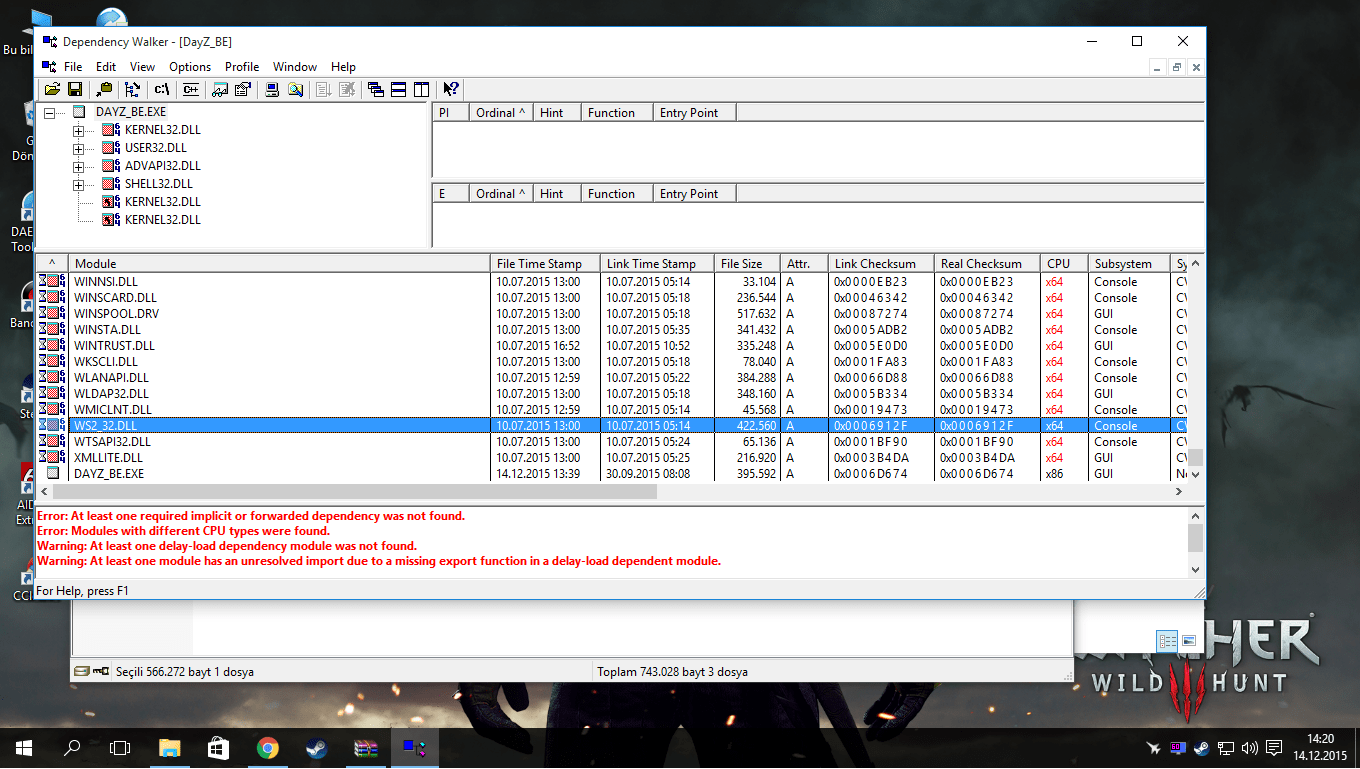1360x769 pixels.
Task: Collapse the DAYZ_BE.EXE tree node
Action: click(49, 113)
